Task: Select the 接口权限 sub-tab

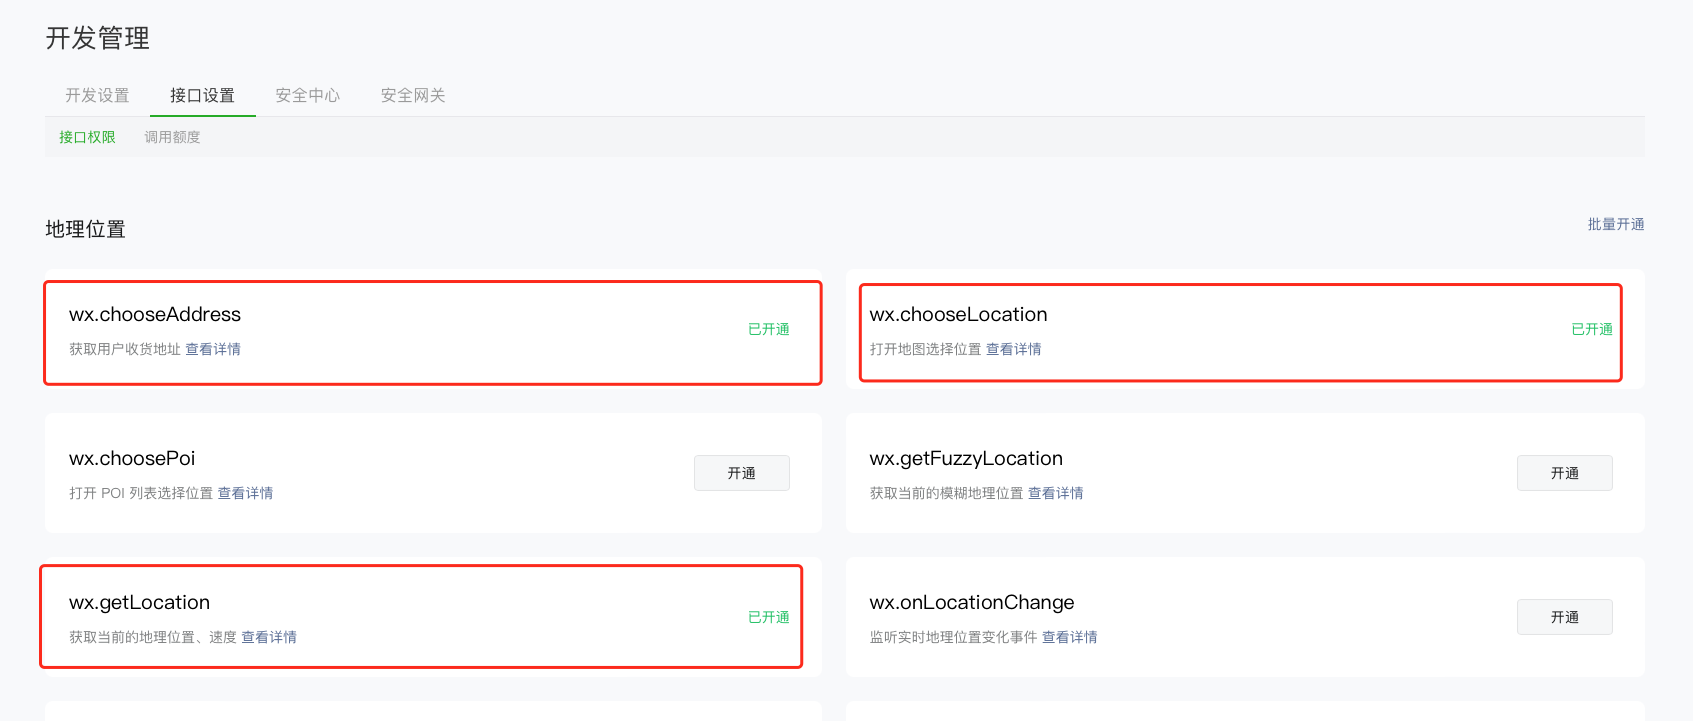Action: coord(87,137)
